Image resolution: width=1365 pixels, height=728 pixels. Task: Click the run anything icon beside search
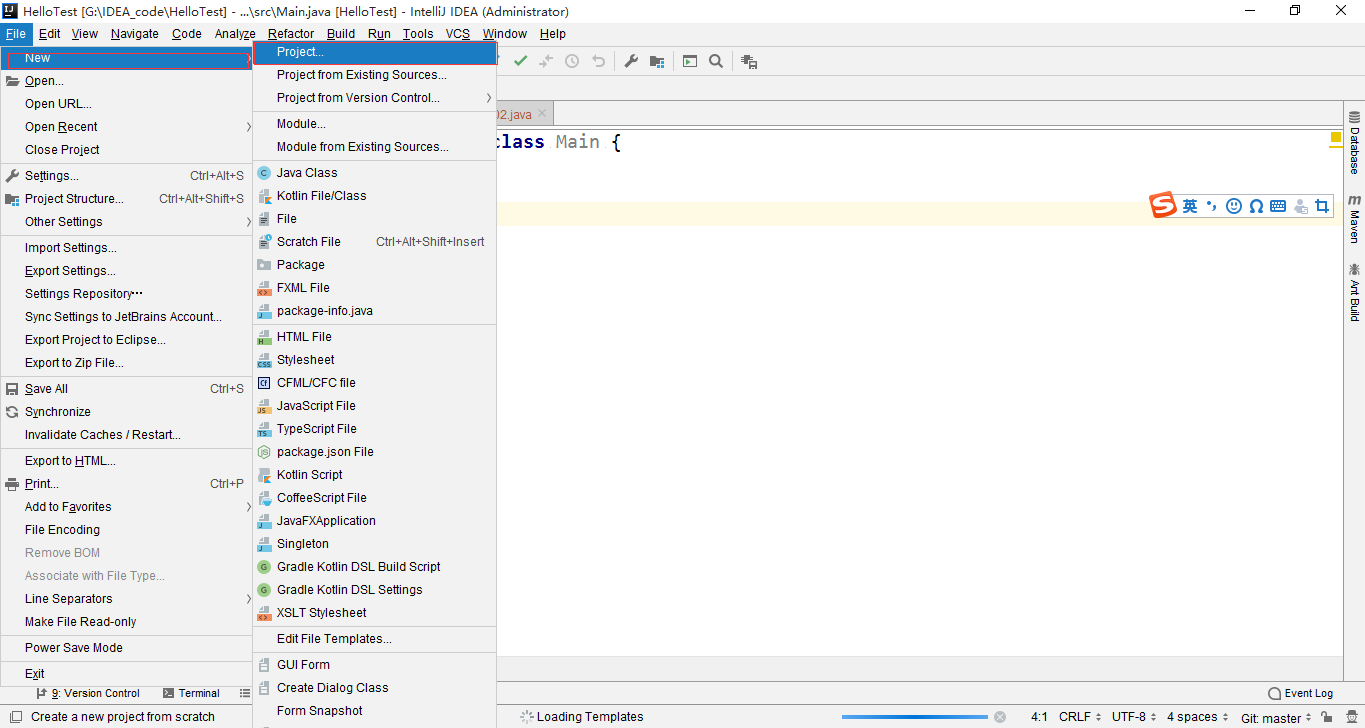tap(690, 61)
